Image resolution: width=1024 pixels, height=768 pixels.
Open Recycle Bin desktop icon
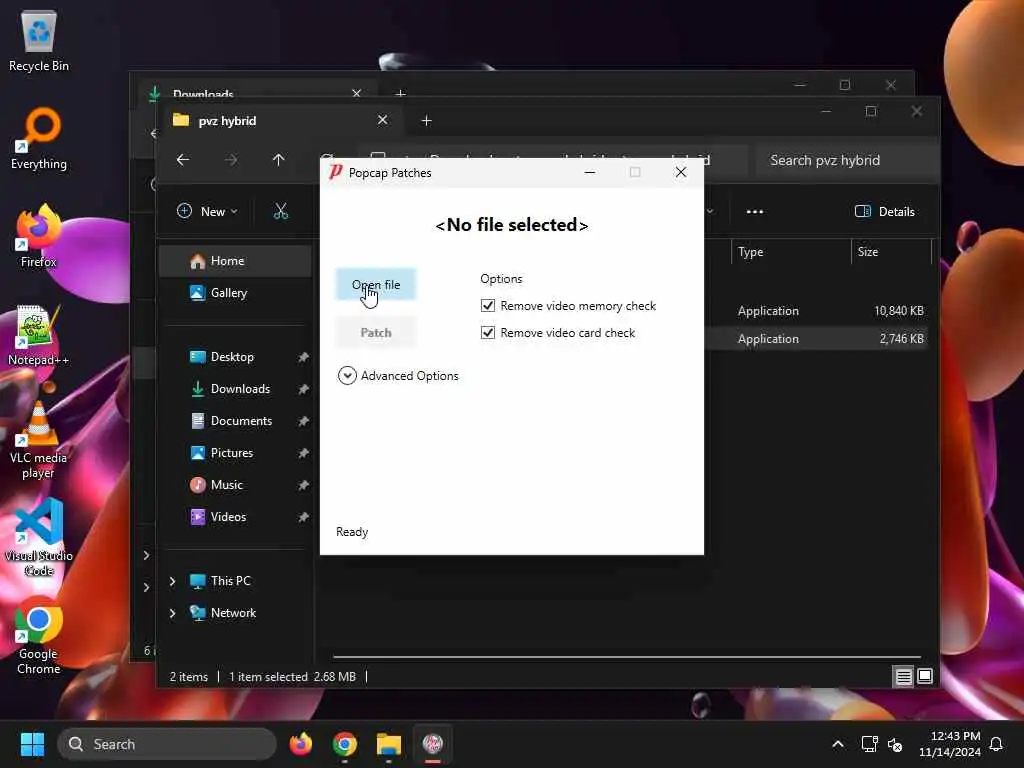pyautogui.click(x=39, y=40)
